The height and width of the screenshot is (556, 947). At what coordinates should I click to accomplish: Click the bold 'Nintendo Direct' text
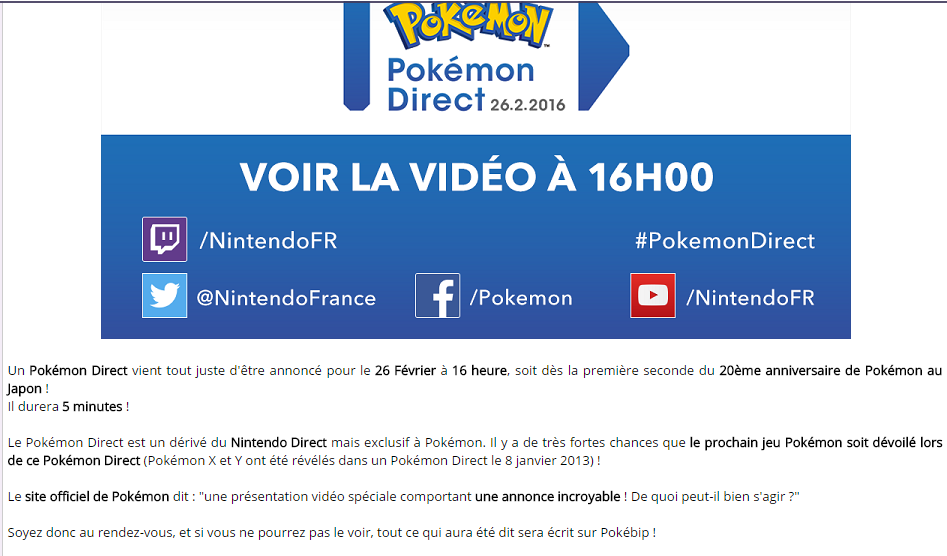point(279,443)
